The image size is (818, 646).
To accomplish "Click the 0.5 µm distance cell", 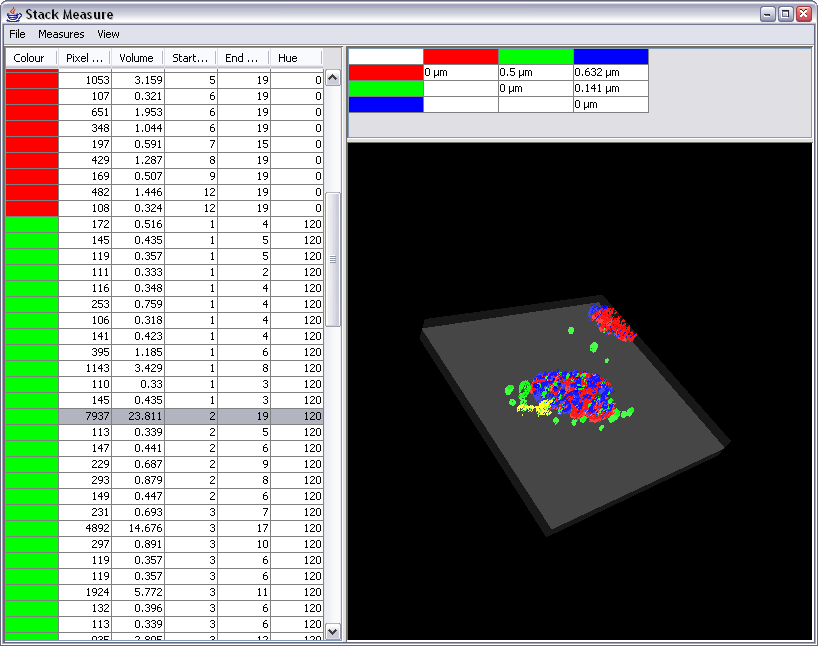I will (x=536, y=73).
